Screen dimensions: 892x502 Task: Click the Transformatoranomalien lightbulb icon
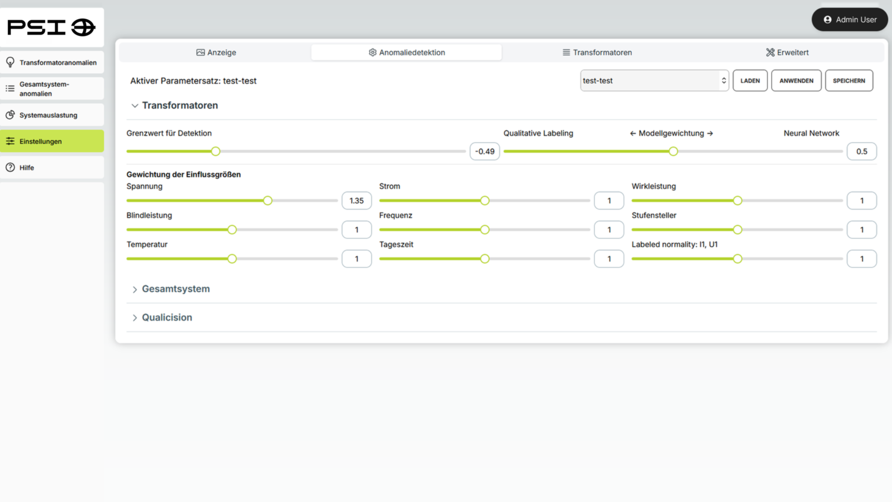[11, 62]
